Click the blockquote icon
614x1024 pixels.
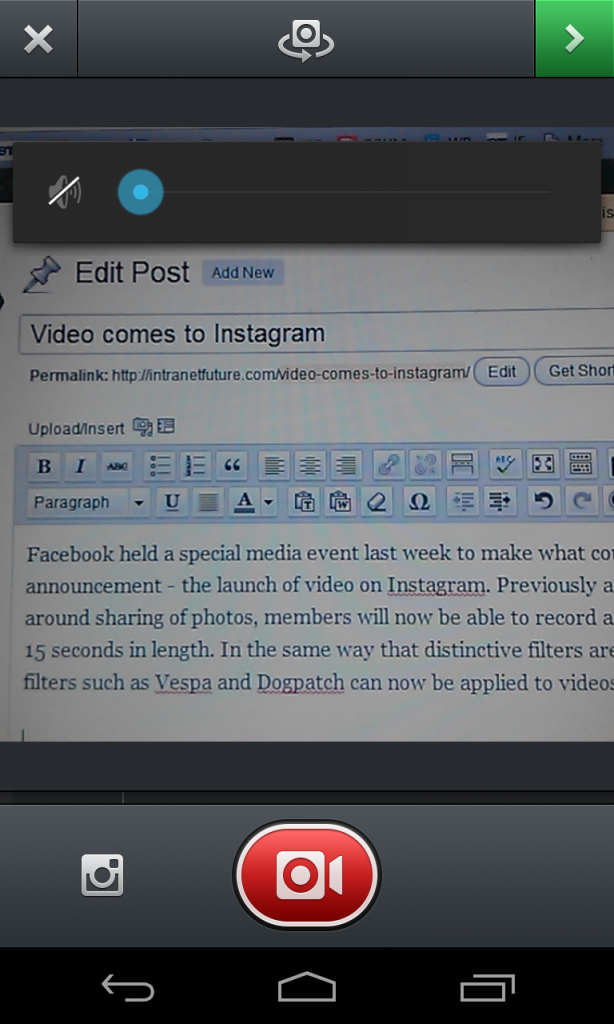click(x=232, y=465)
